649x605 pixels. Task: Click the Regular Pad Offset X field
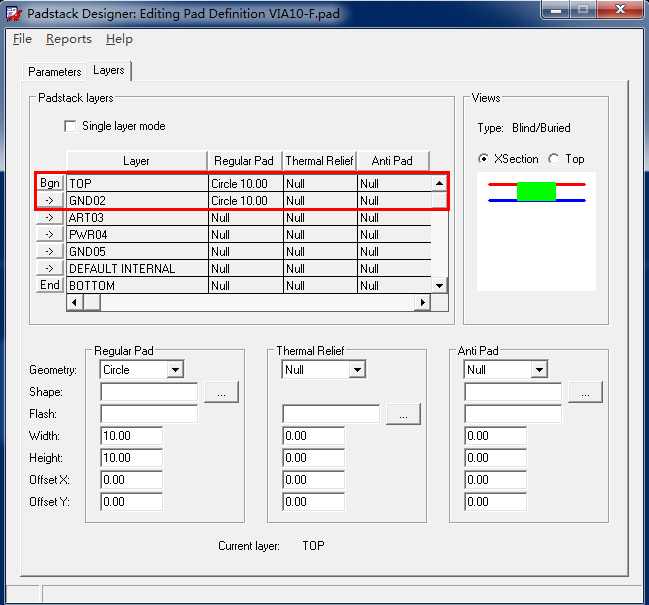(132, 480)
